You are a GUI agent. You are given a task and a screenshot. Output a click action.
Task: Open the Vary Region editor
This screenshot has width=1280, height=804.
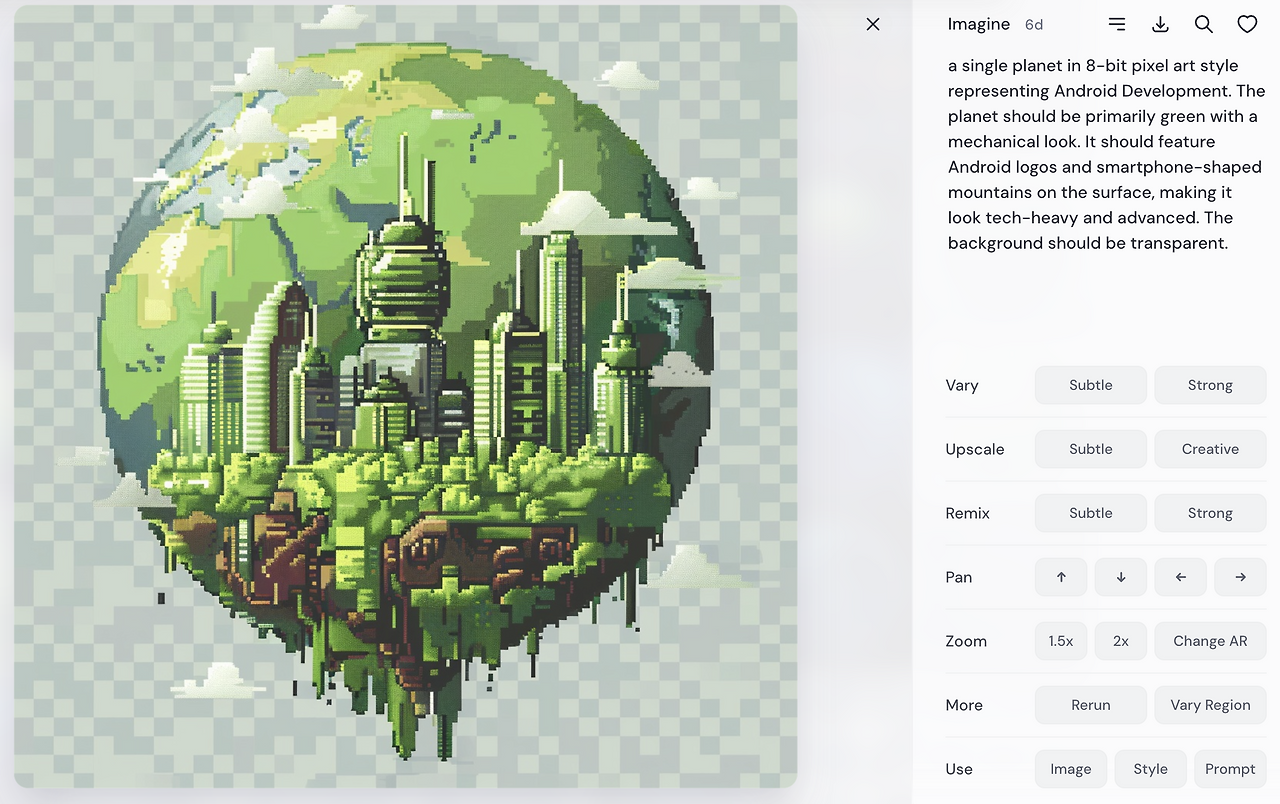1211,705
